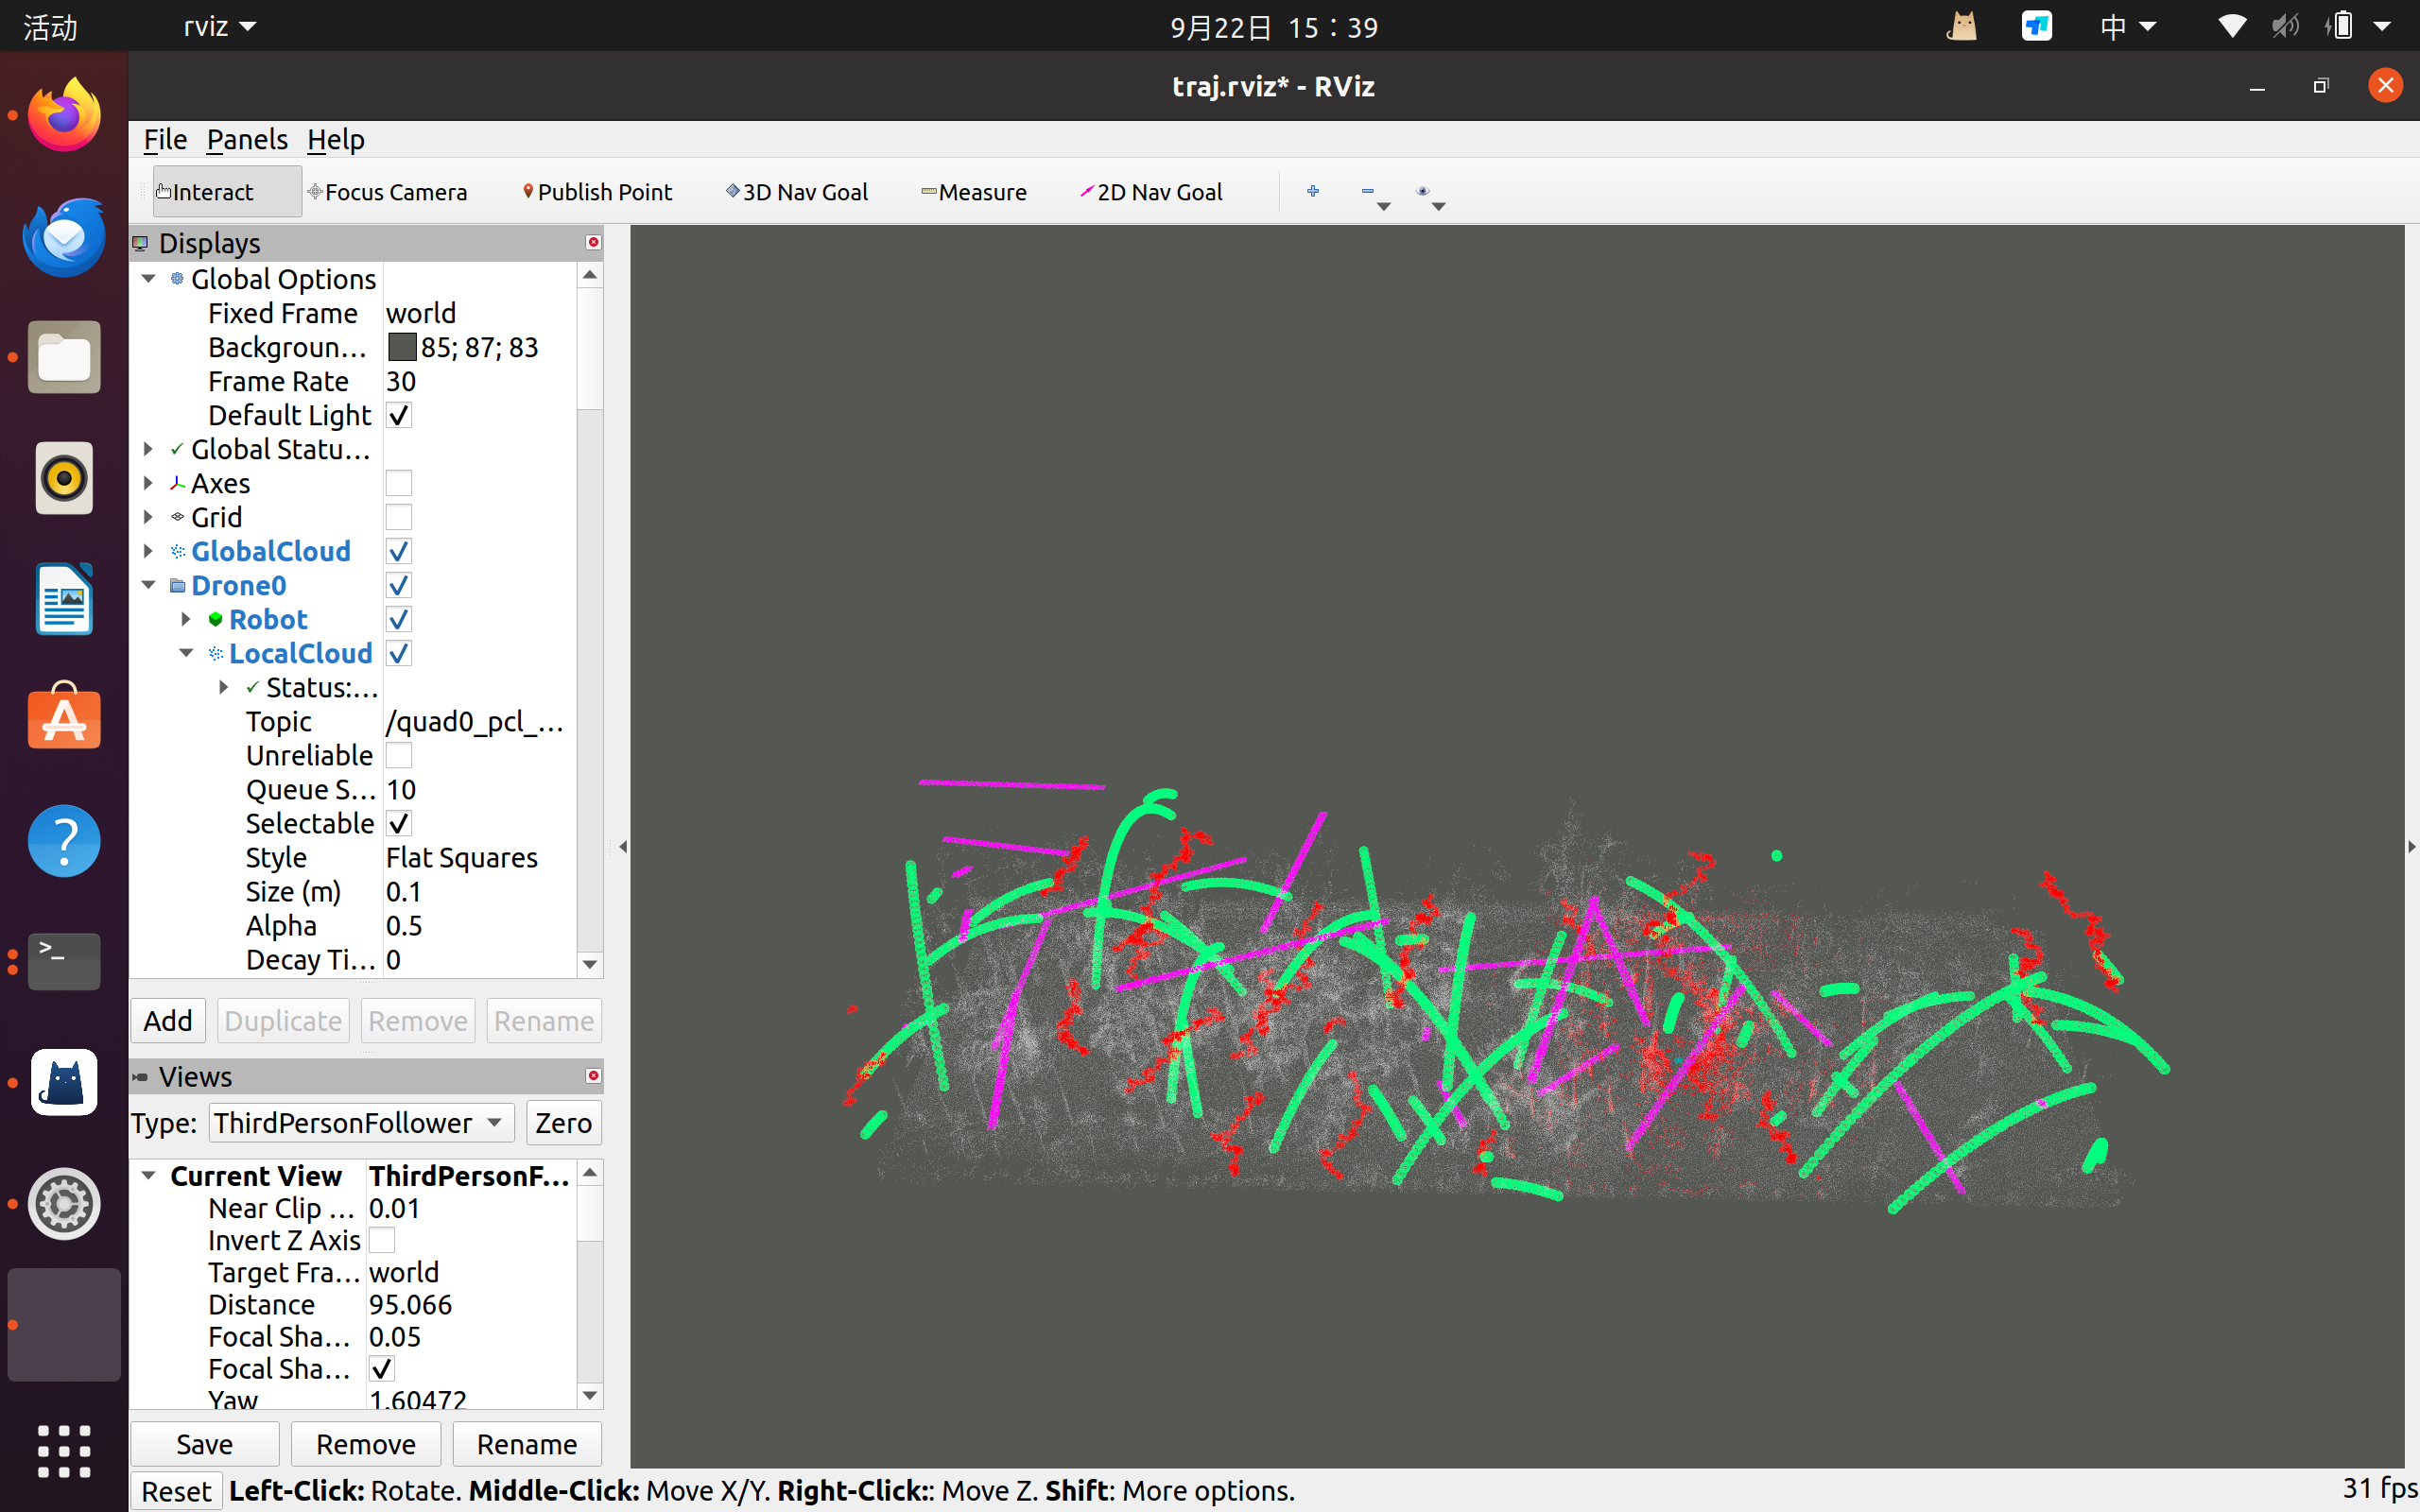
Task: Expand the Axes display item
Action: coord(149,483)
